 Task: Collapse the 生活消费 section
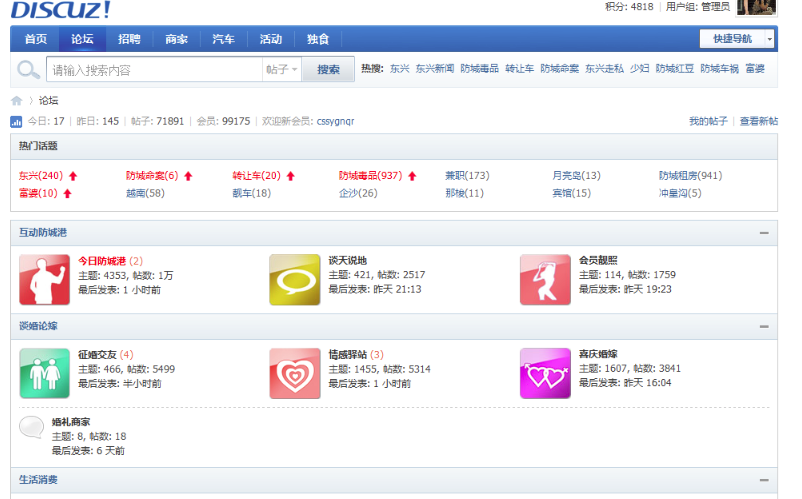[x=764, y=480]
